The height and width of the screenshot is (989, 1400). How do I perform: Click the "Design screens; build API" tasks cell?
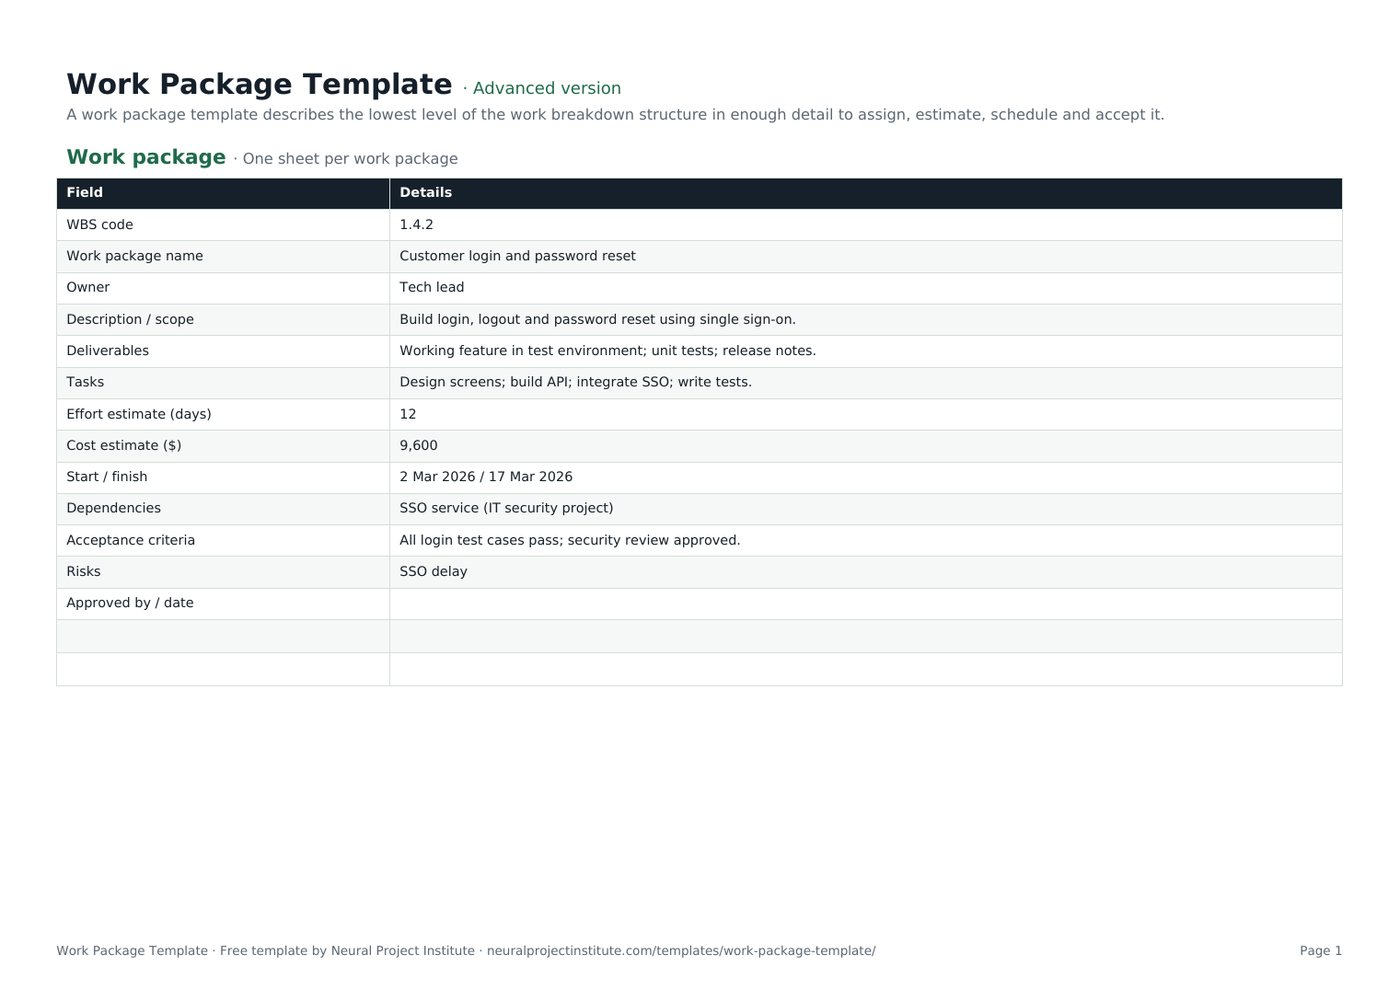click(x=866, y=383)
